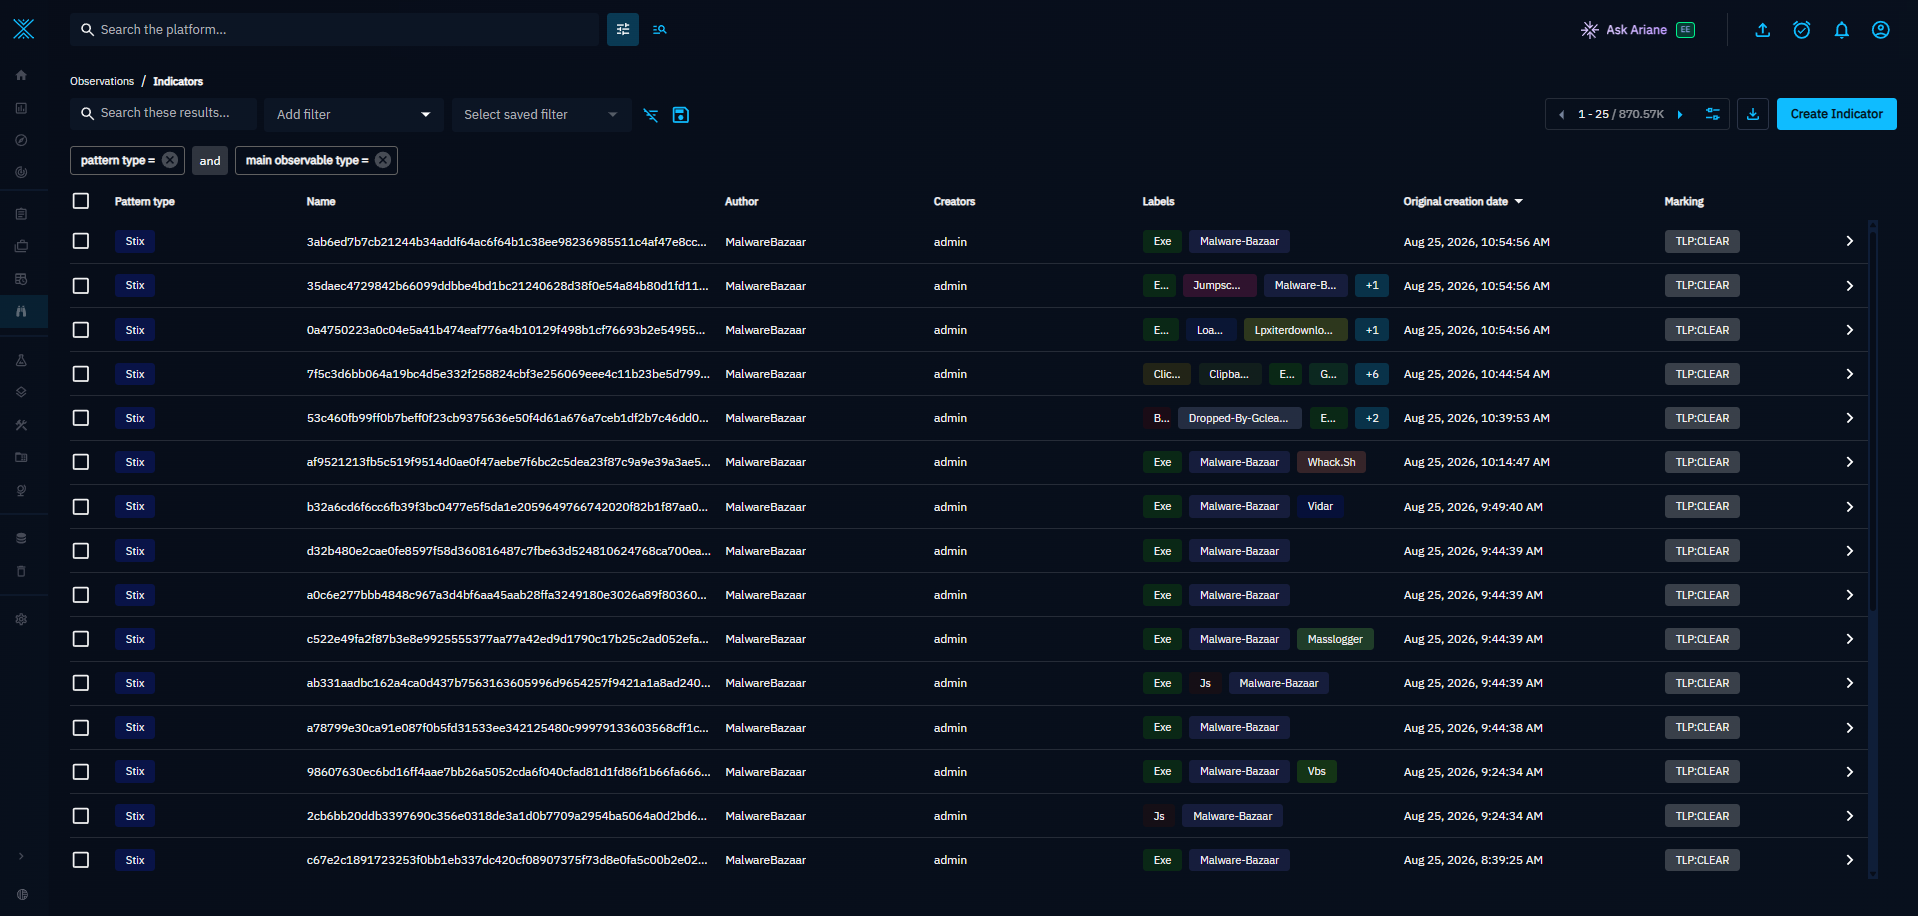Open chevron for row af9521213fb5
The height and width of the screenshot is (916, 1918).
[x=1850, y=462]
